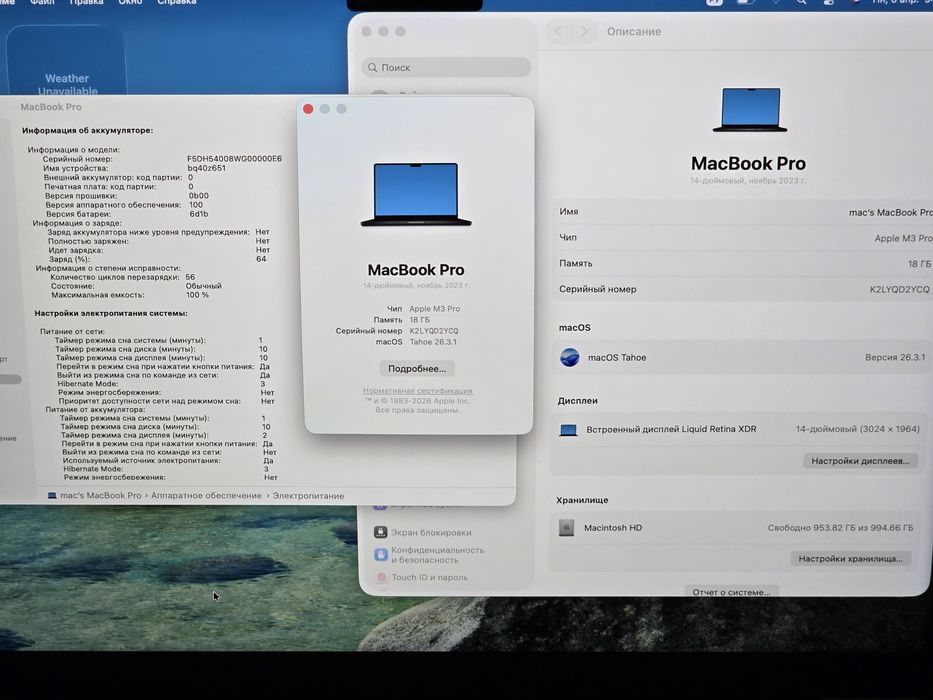Screen dimensions: 933x700
Task: Click the Питание от сети label
Action: pyautogui.click(x=72, y=332)
